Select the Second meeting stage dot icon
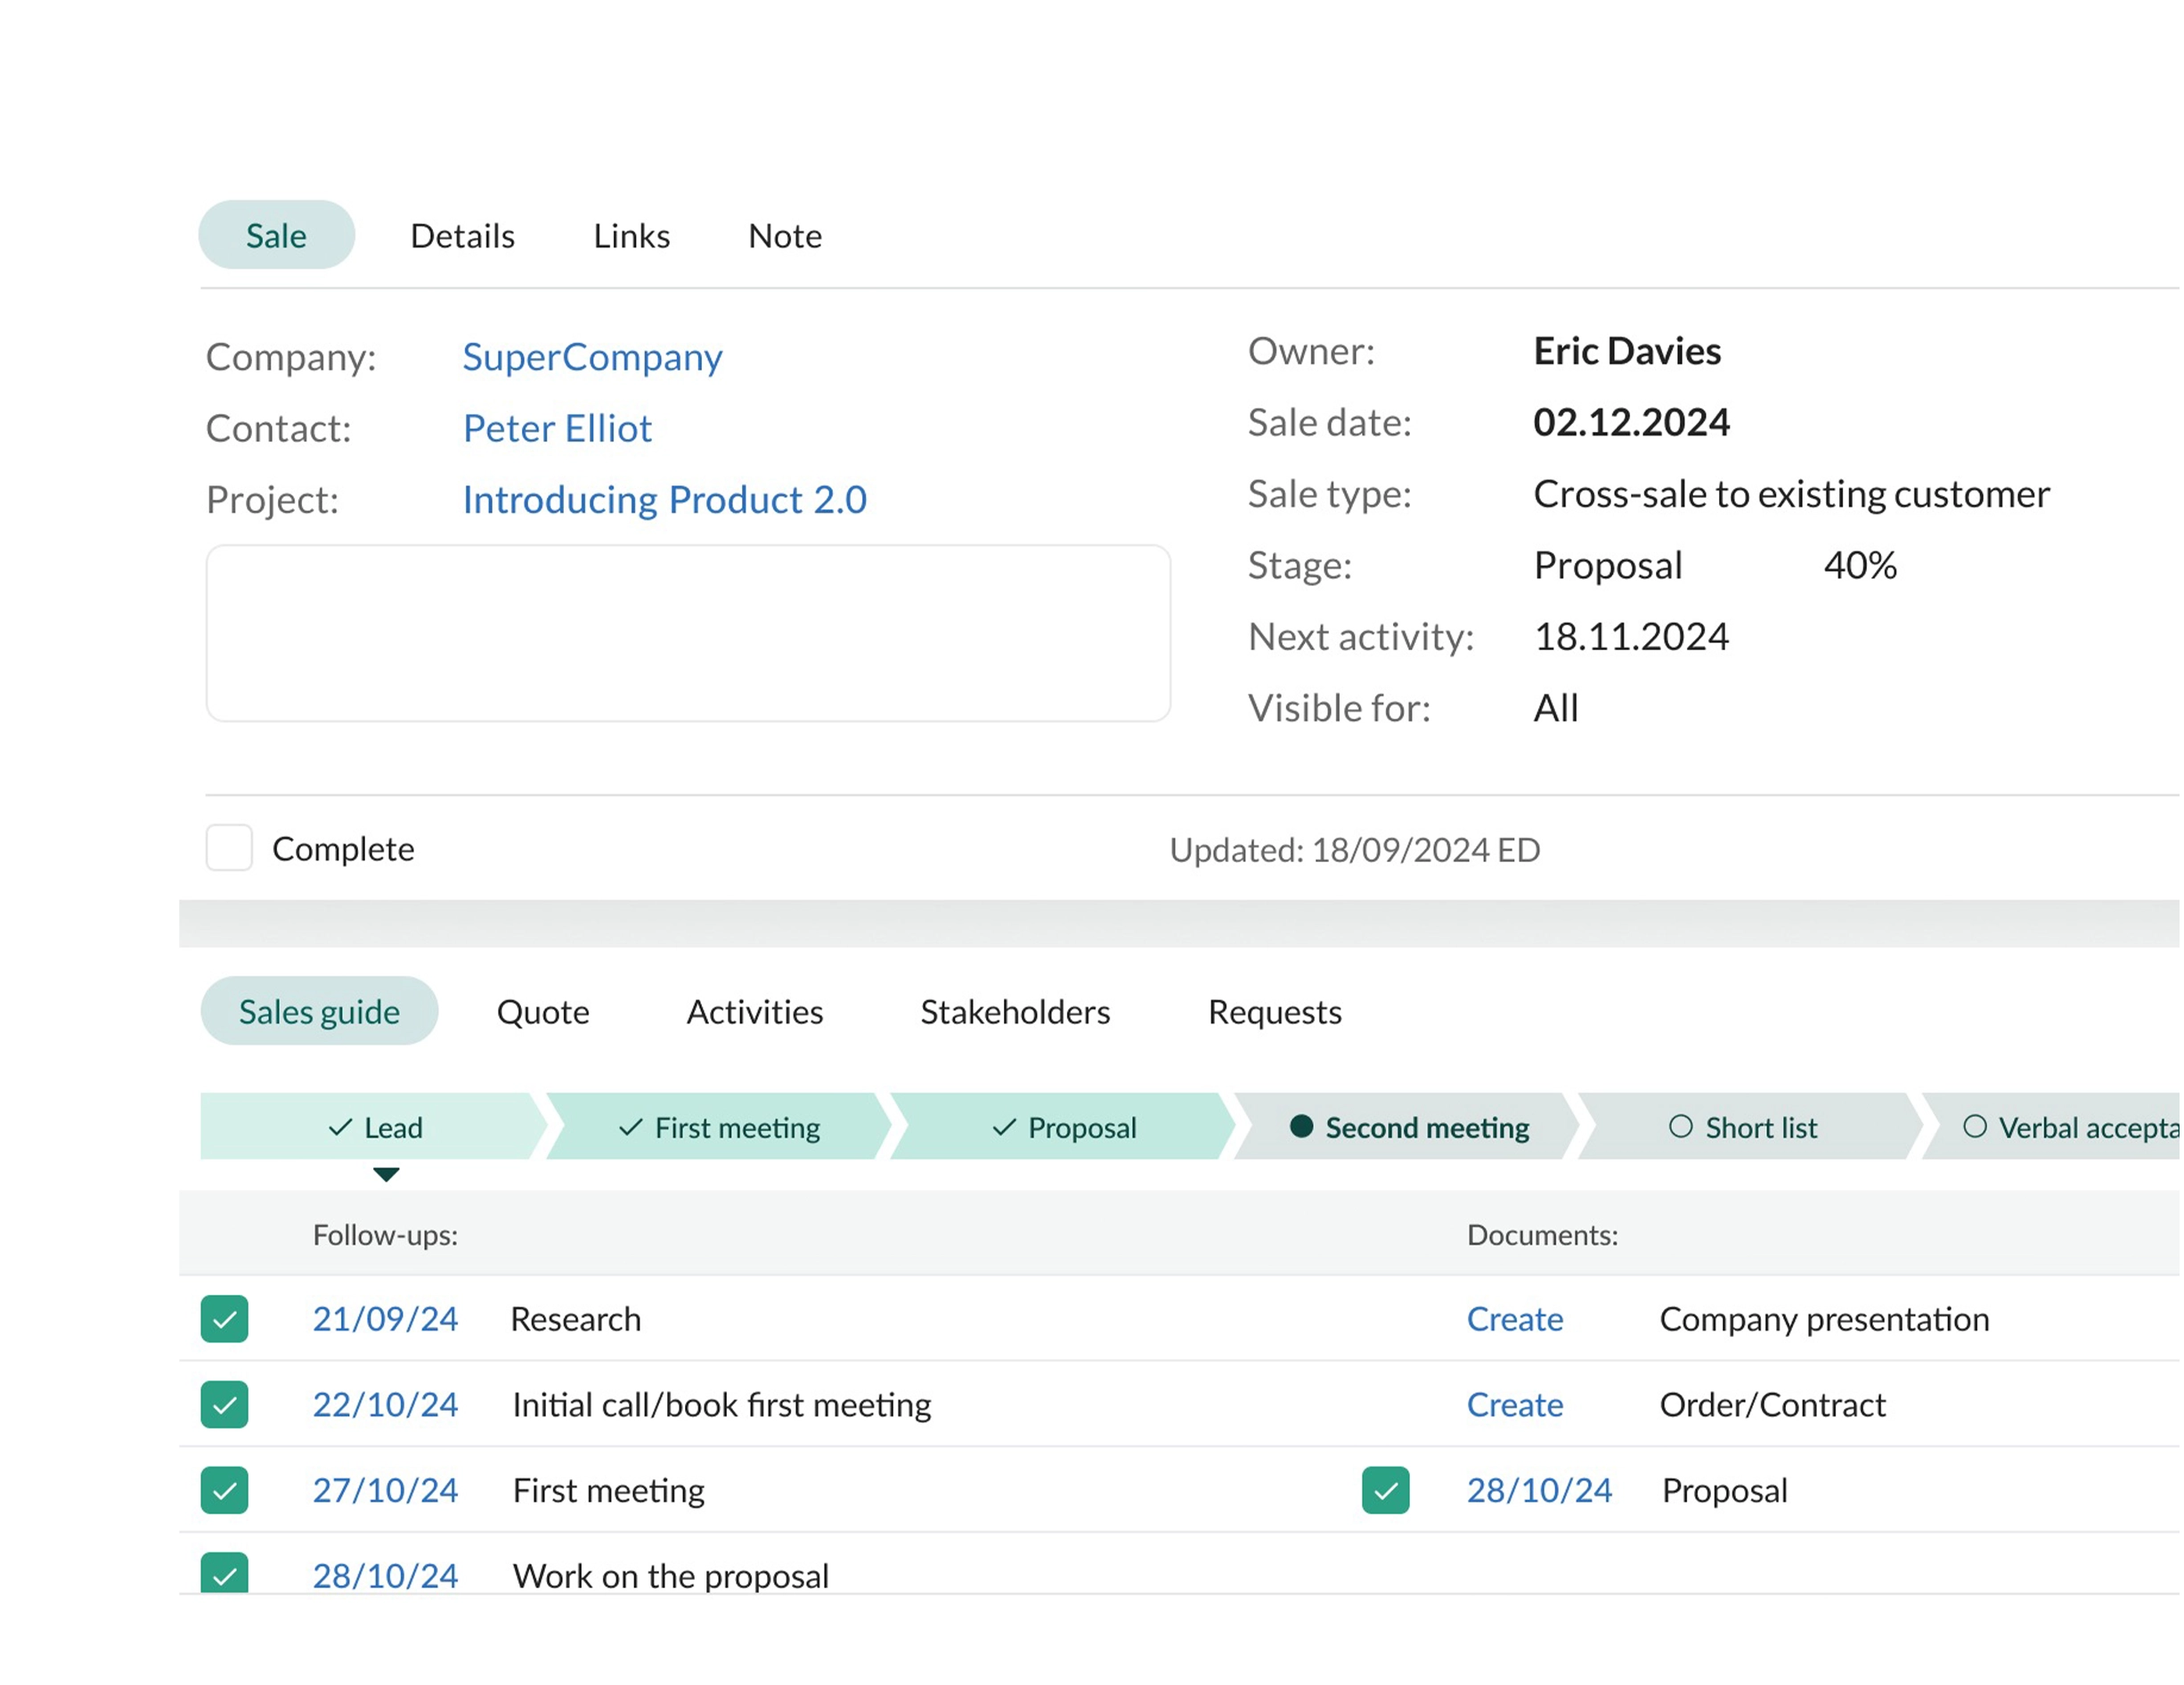 [1301, 1127]
